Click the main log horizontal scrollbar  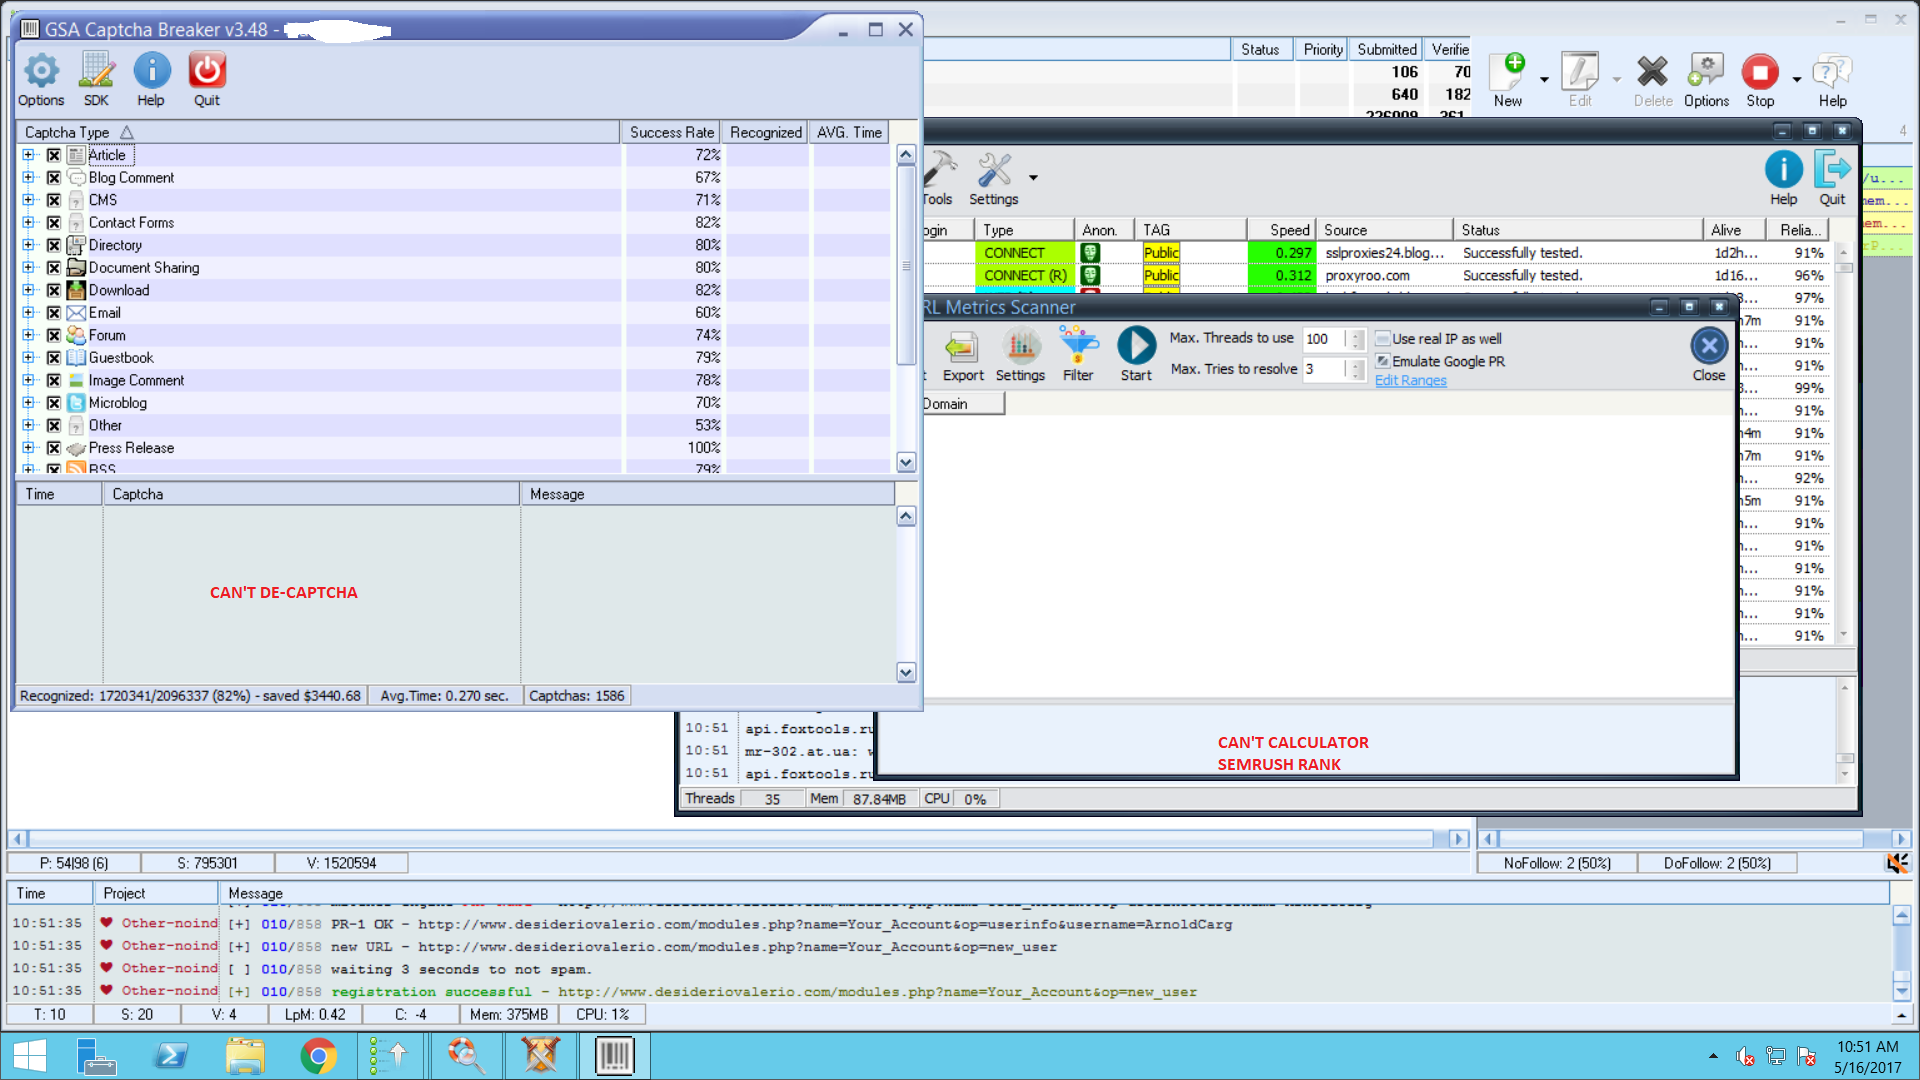pyautogui.click(x=739, y=839)
